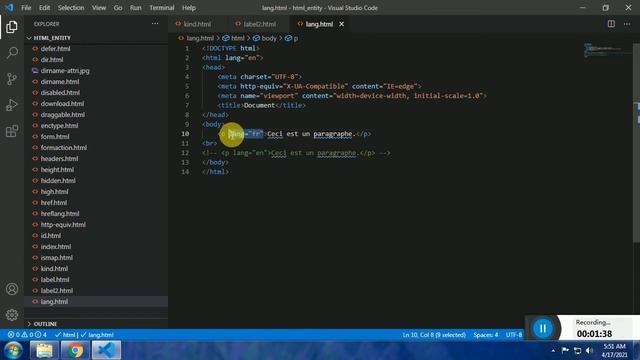The width and height of the screenshot is (640, 360).
Task: Click the Action Center flag tray icon
Action: (565, 350)
